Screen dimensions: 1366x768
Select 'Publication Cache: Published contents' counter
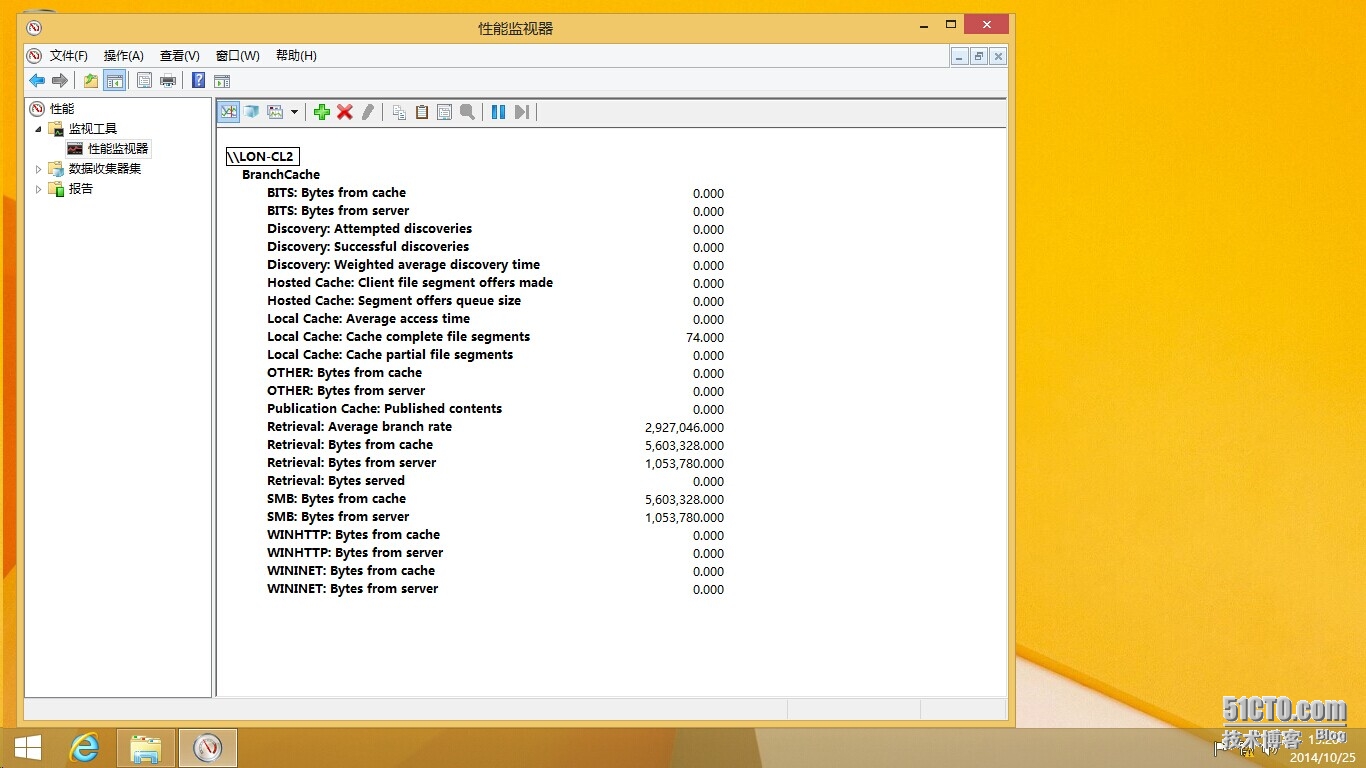click(x=384, y=408)
